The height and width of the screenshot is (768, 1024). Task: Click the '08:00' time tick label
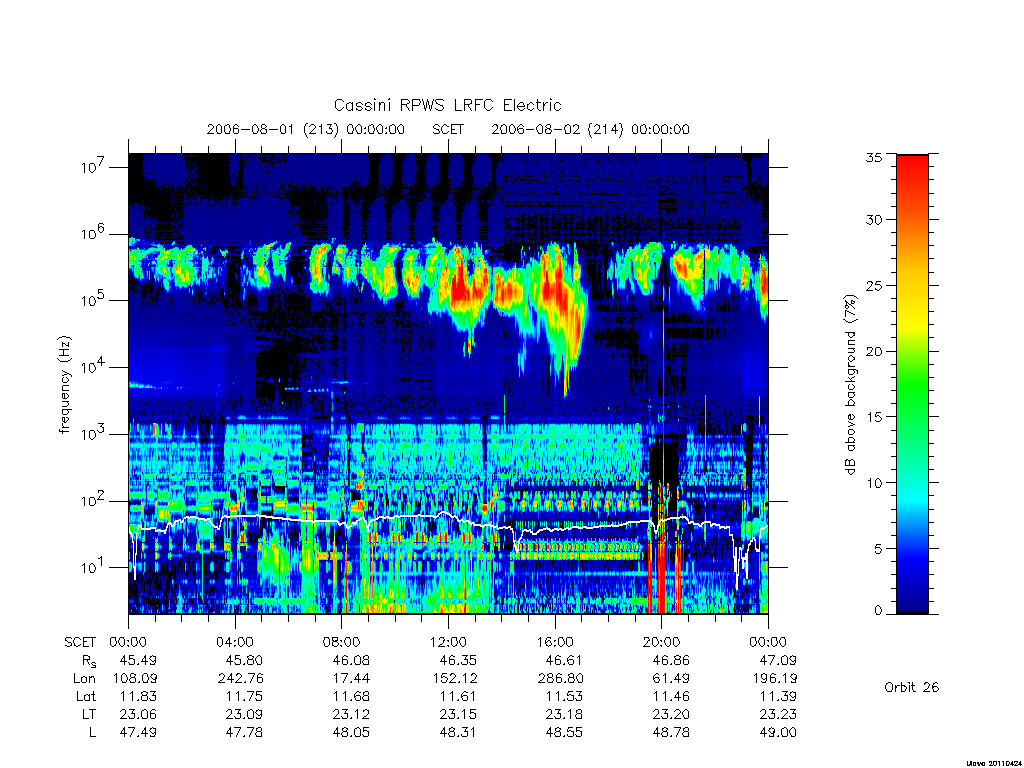point(341,642)
